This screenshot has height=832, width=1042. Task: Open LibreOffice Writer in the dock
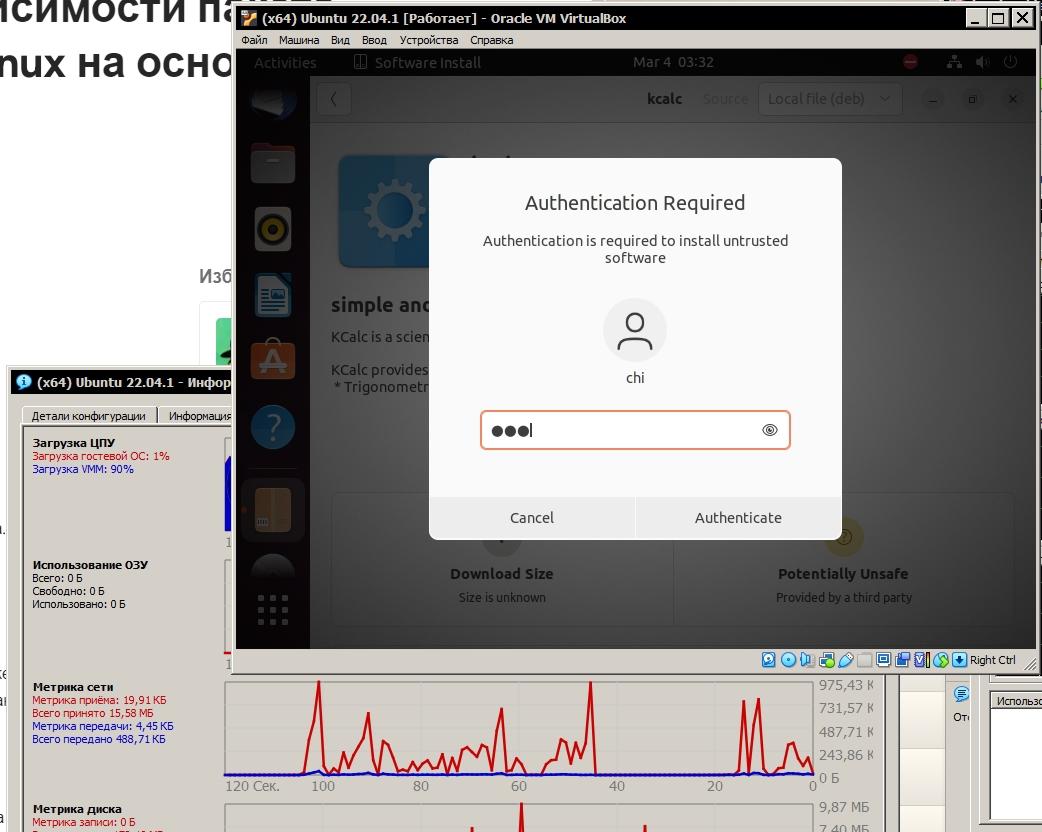tap(273, 295)
